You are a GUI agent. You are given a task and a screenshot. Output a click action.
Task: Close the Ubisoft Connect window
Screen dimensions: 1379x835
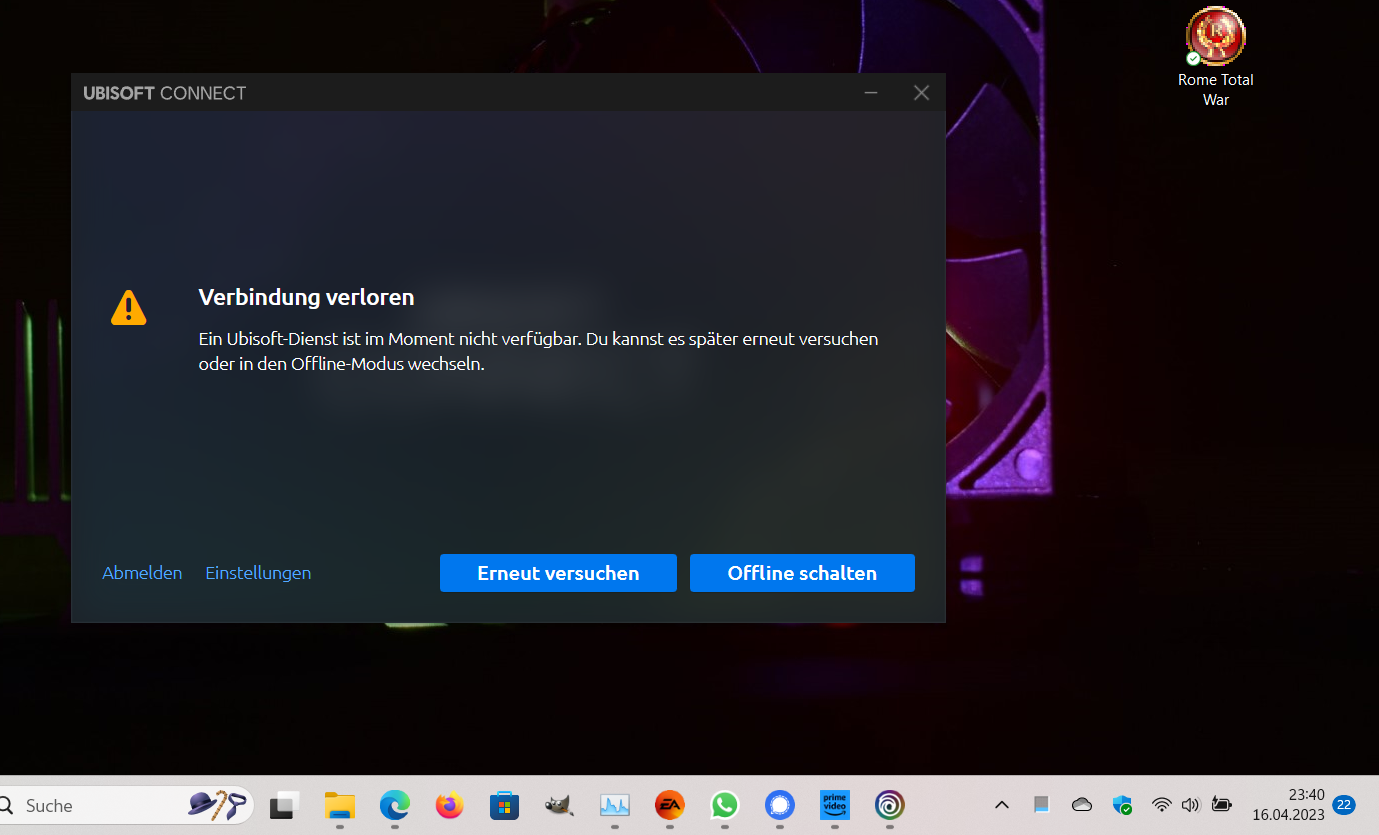pos(922,93)
